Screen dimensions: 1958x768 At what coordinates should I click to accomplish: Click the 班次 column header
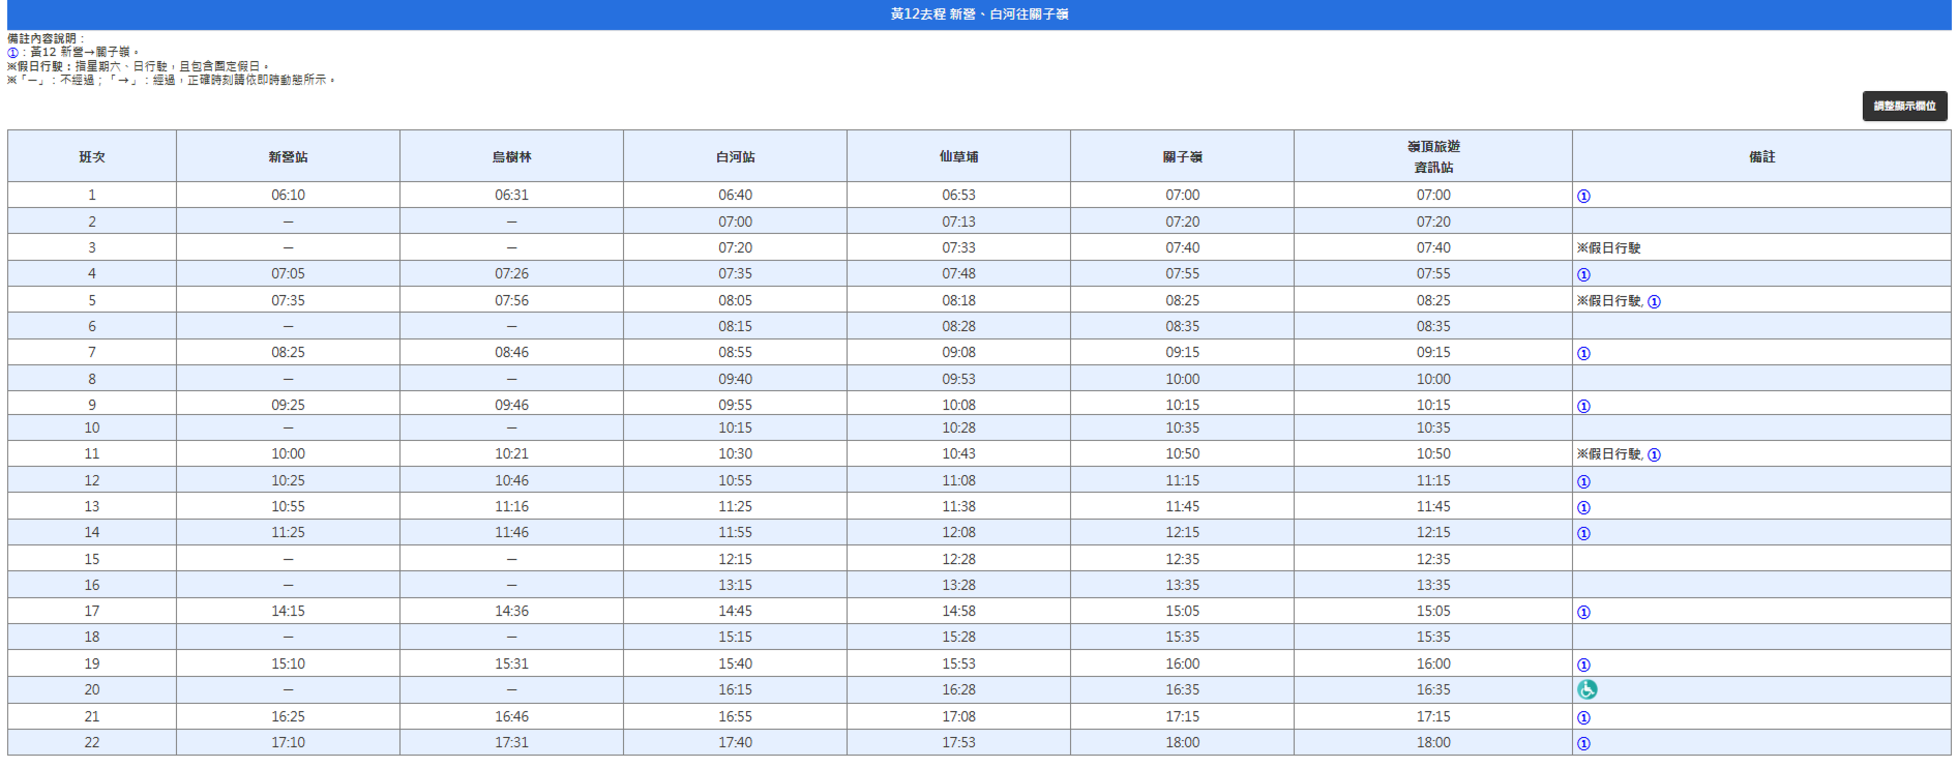[x=92, y=157]
